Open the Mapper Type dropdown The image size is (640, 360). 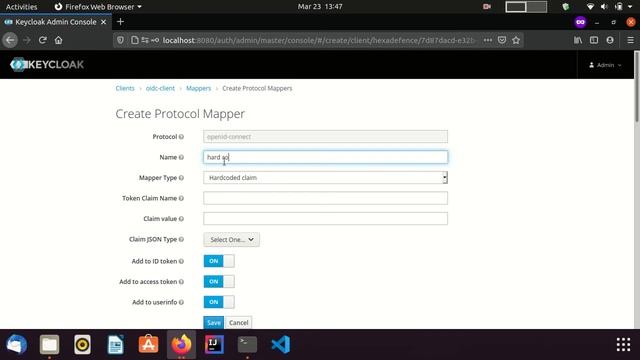pyautogui.click(x=325, y=178)
